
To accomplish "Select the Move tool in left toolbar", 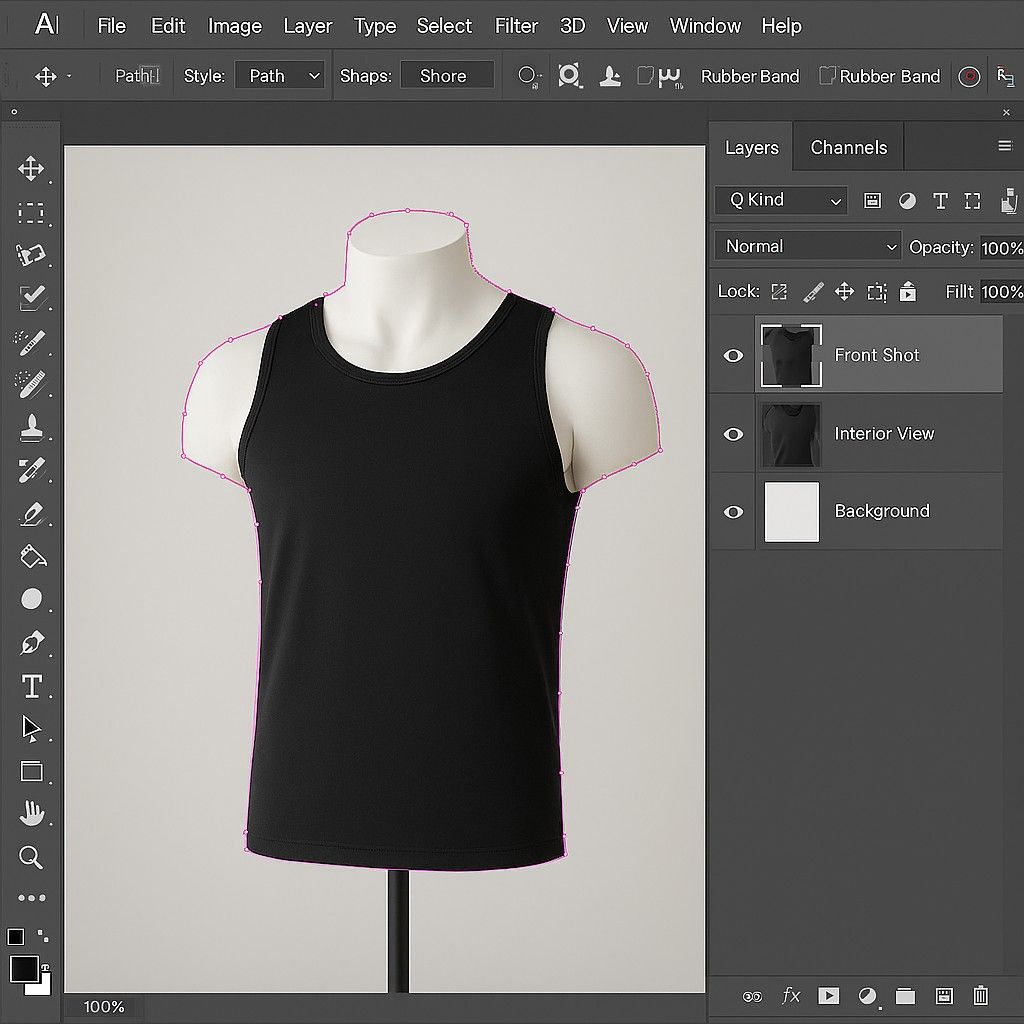I will [x=31, y=168].
